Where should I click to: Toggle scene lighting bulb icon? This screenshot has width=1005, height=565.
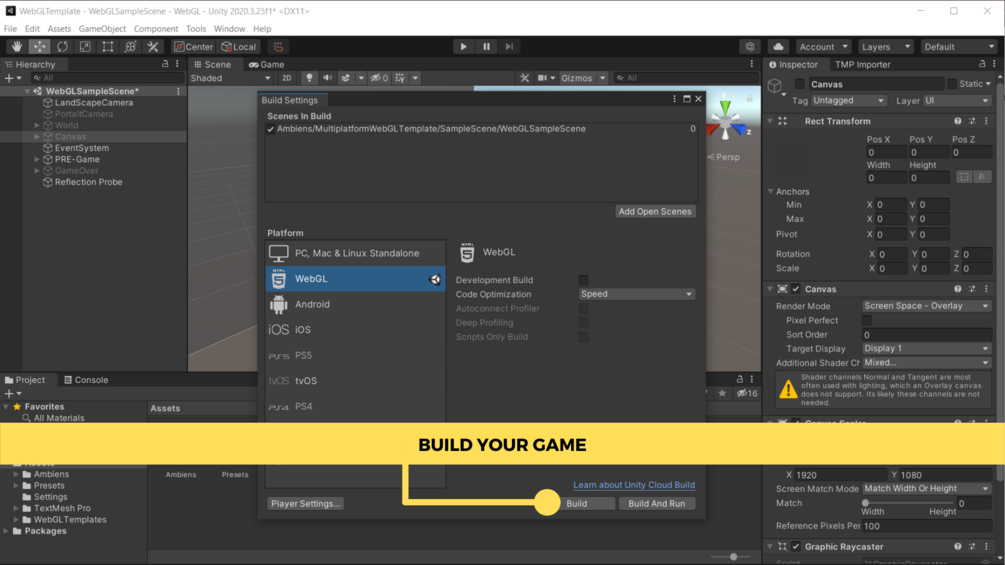click(x=309, y=78)
